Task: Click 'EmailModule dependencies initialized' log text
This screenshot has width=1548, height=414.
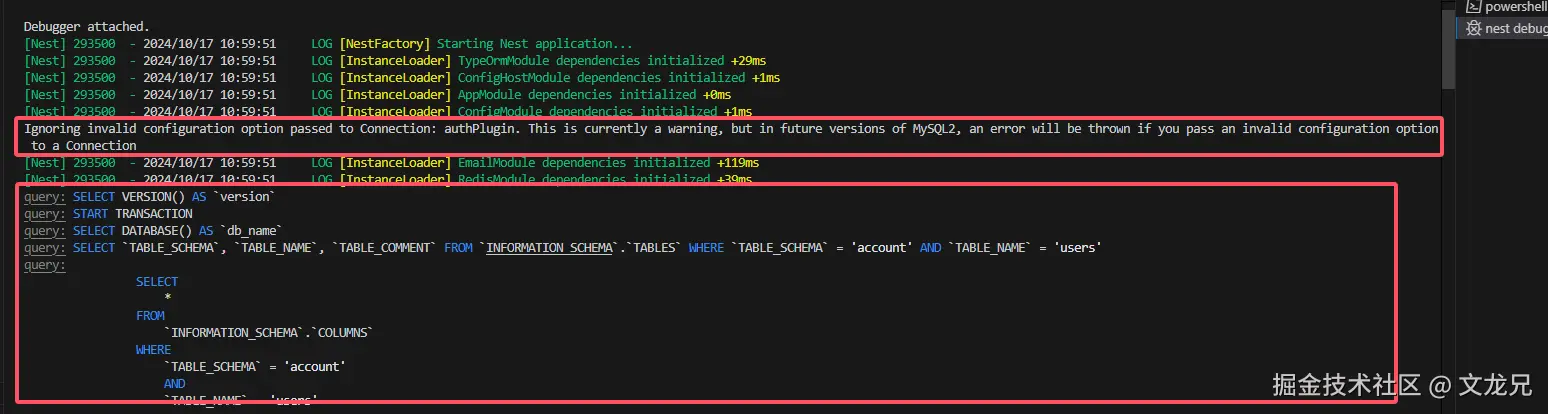Action: click(x=584, y=163)
